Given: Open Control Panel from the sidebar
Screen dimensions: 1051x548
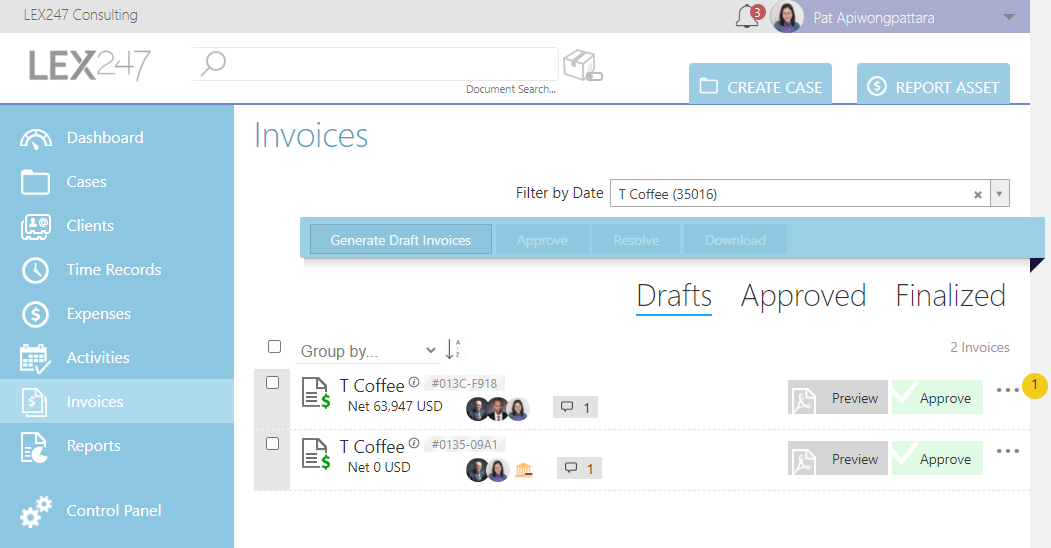Looking at the screenshot, I should (x=113, y=511).
